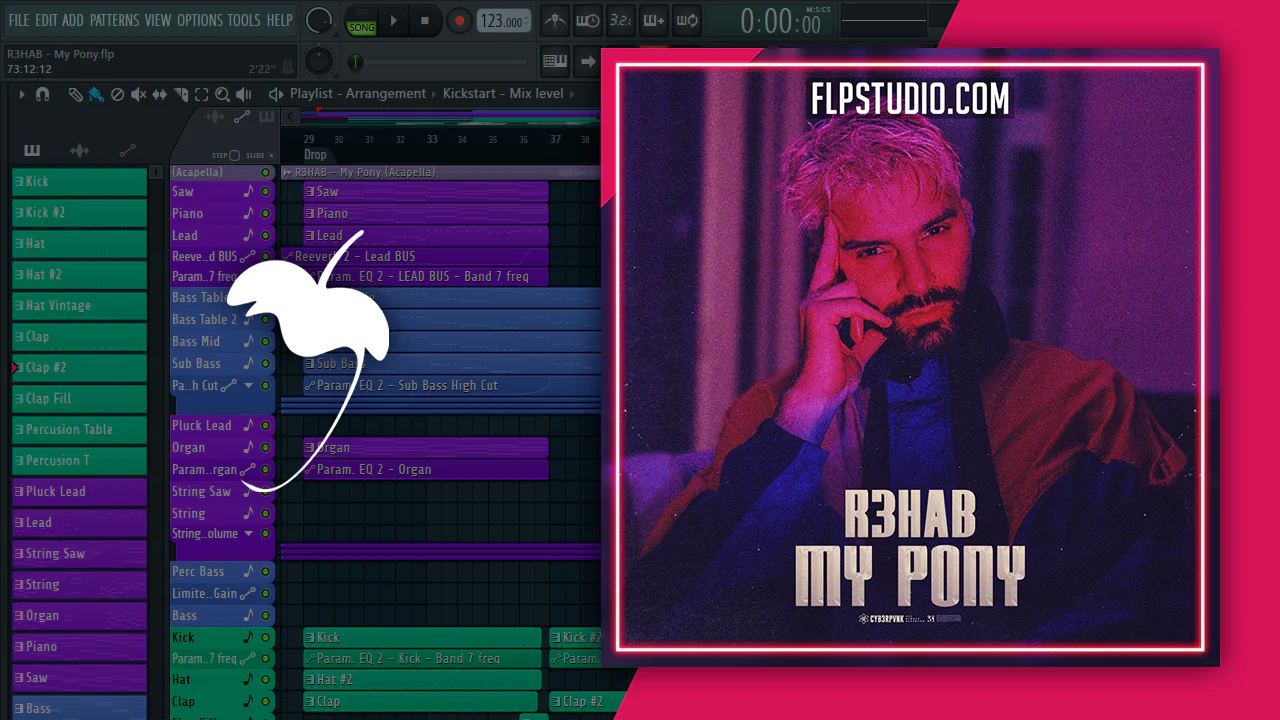Click the master volume knob
1280x720 pixels.
pyautogui.click(x=319, y=20)
